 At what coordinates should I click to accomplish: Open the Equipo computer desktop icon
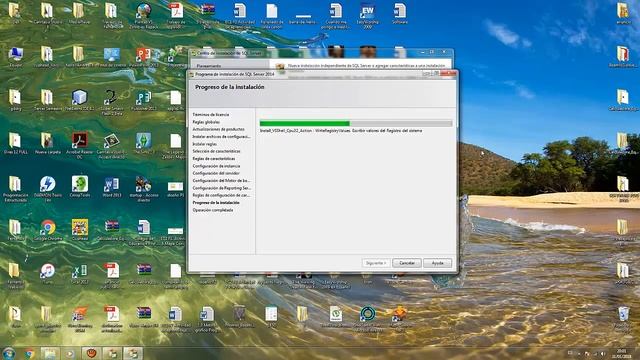point(15,58)
